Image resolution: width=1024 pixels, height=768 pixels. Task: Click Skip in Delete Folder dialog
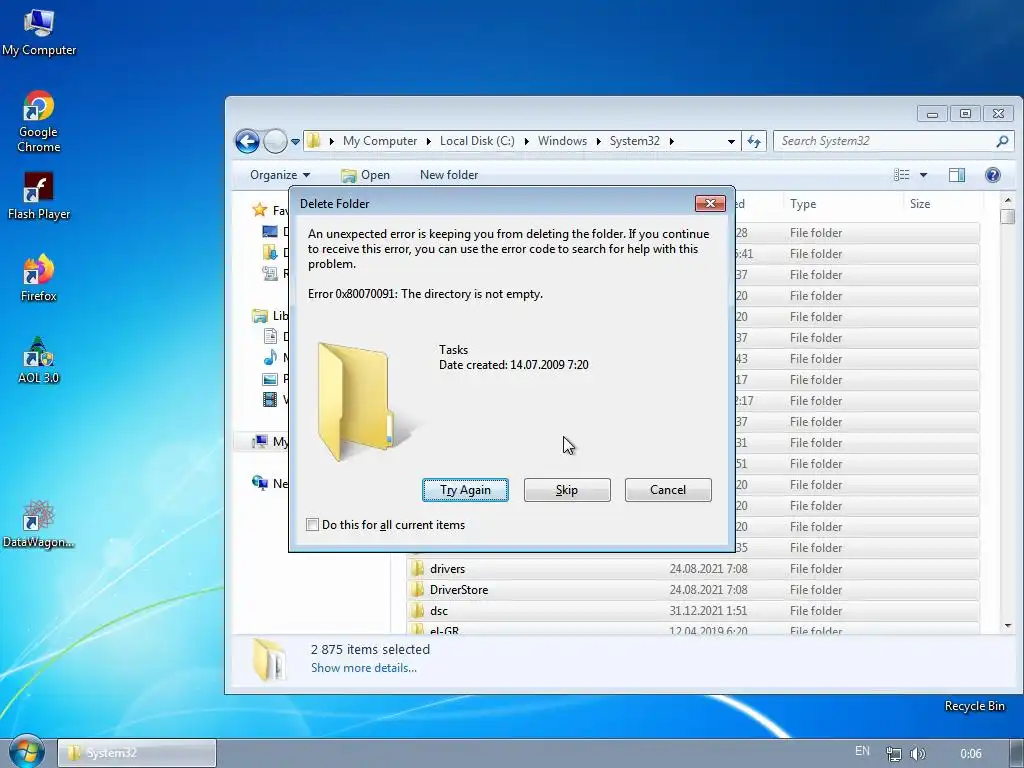tap(567, 490)
